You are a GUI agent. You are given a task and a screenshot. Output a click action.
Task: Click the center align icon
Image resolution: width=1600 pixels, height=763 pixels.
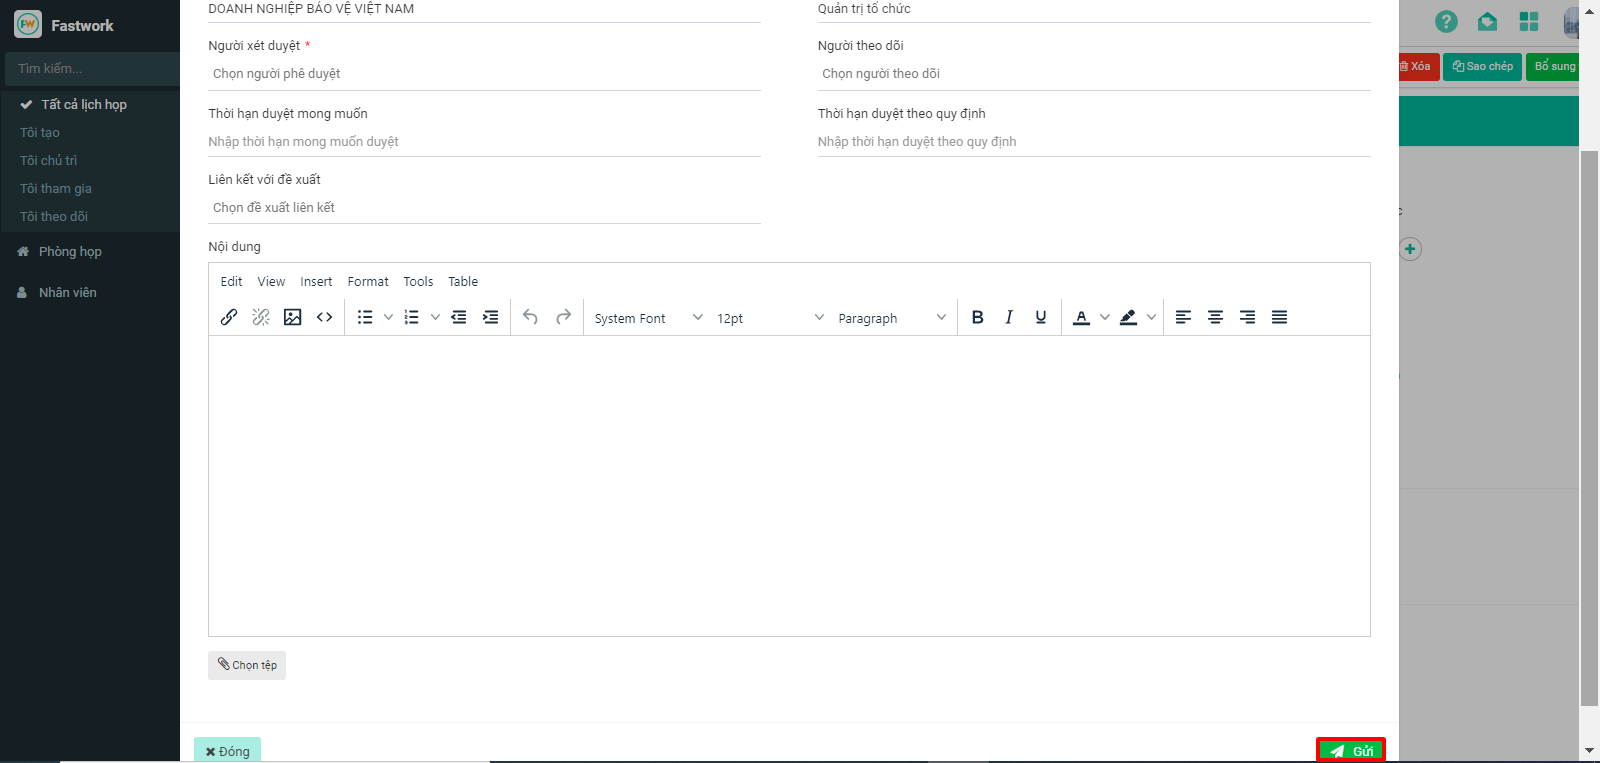pos(1215,317)
